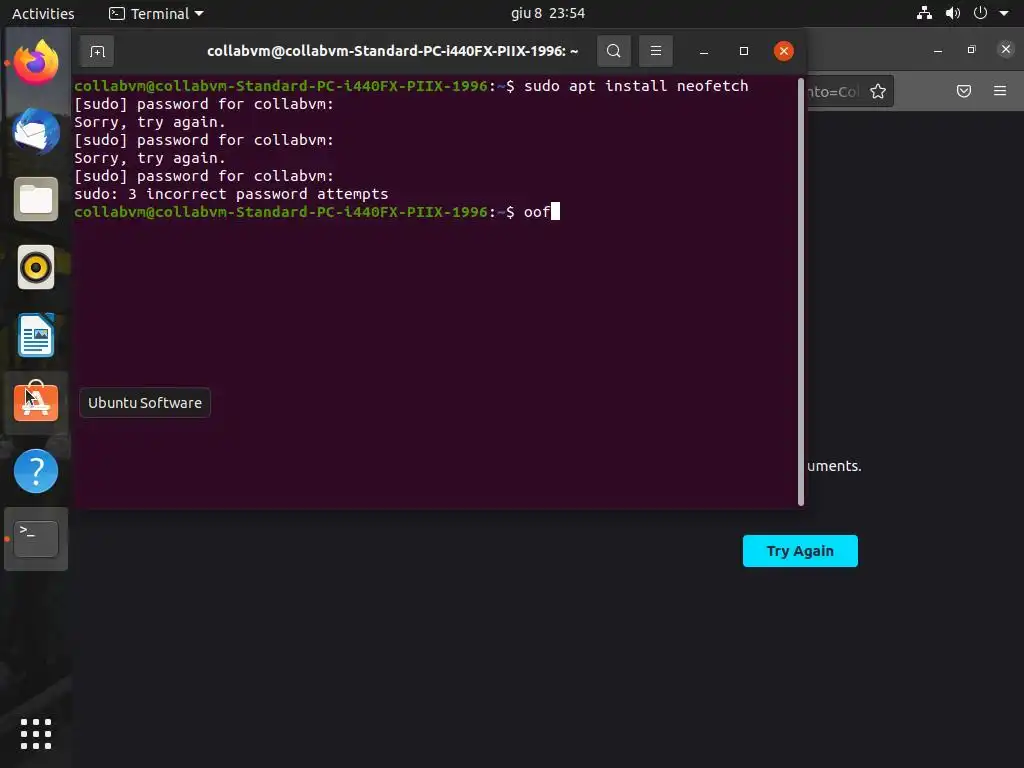Close the terminal window
Viewport: 1024px width, 768px height.
point(784,51)
